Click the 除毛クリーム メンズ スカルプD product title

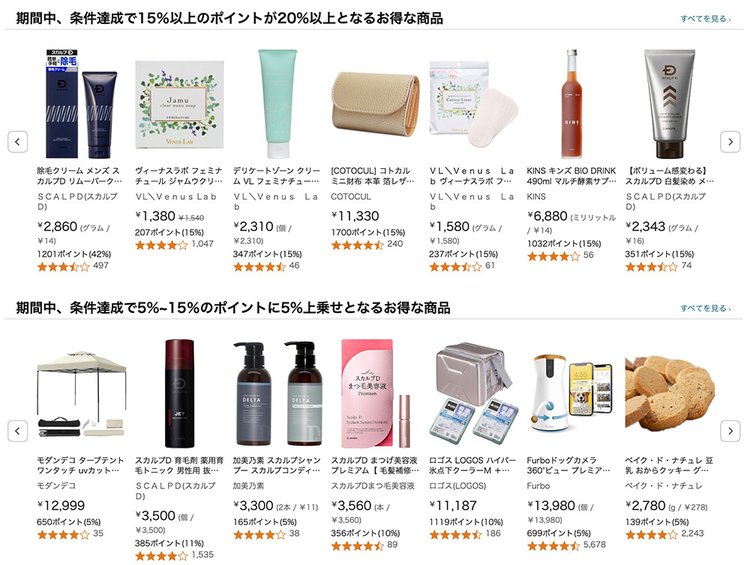[79, 176]
